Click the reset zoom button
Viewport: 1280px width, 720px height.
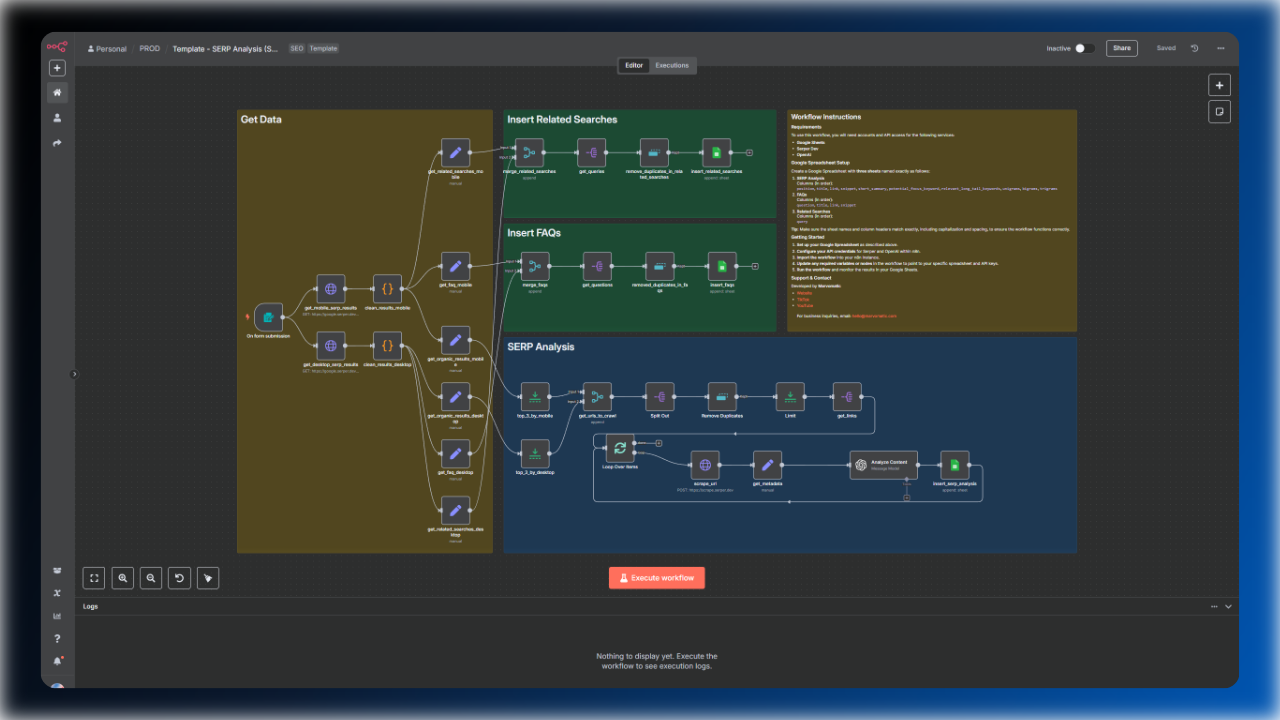pos(179,577)
